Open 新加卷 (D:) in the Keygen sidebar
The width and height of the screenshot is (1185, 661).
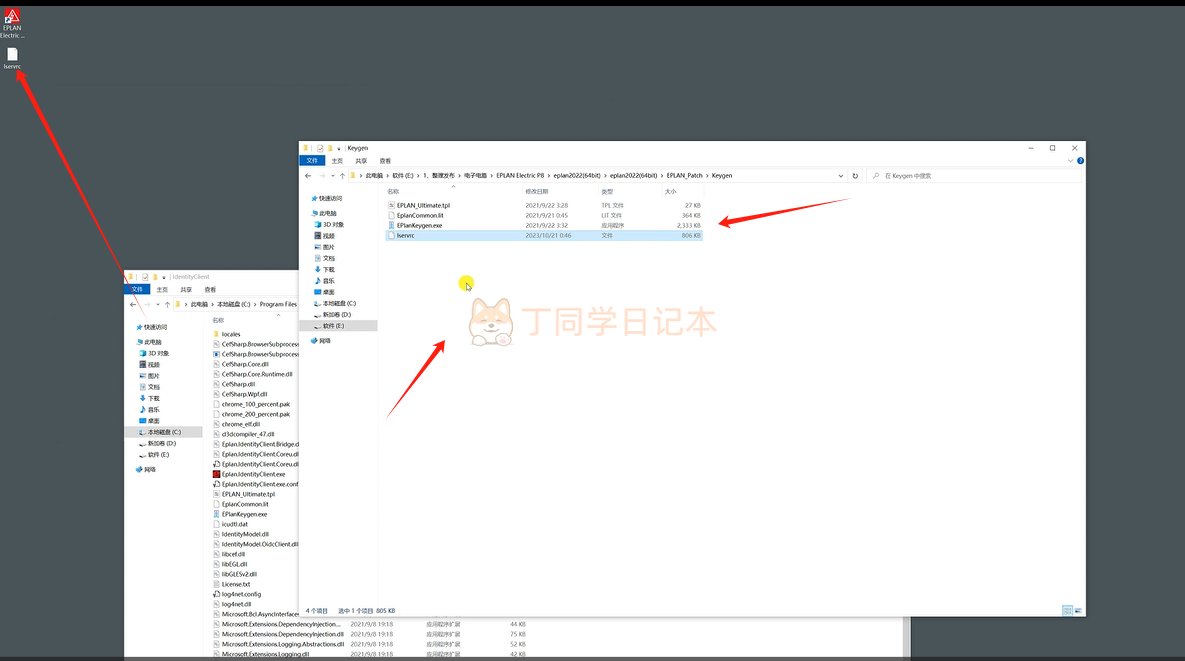pyautogui.click(x=336, y=315)
